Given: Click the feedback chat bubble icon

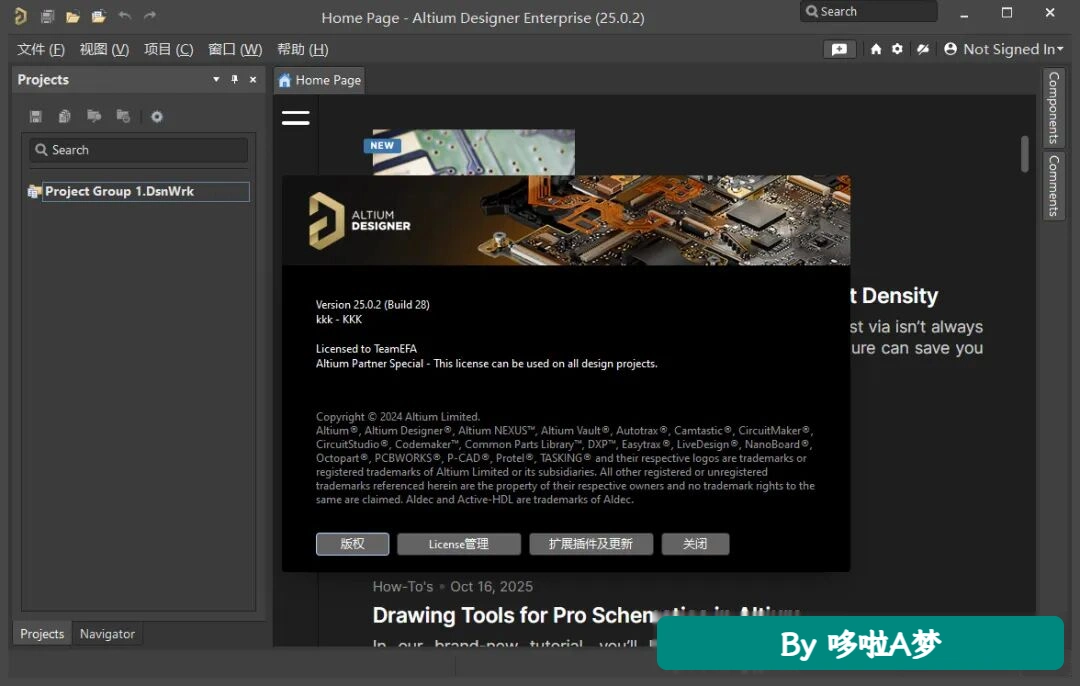Looking at the screenshot, I should (840, 49).
